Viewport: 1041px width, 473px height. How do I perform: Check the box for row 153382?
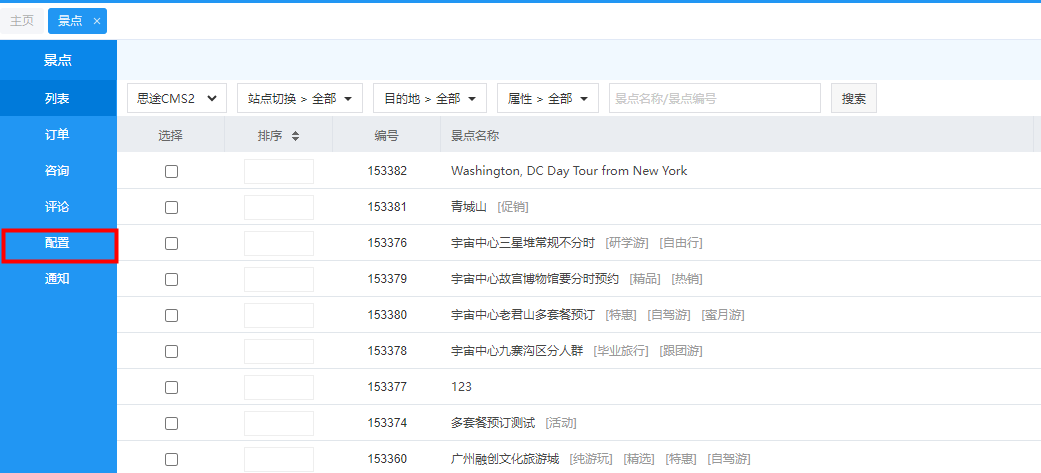click(x=171, y=171)
